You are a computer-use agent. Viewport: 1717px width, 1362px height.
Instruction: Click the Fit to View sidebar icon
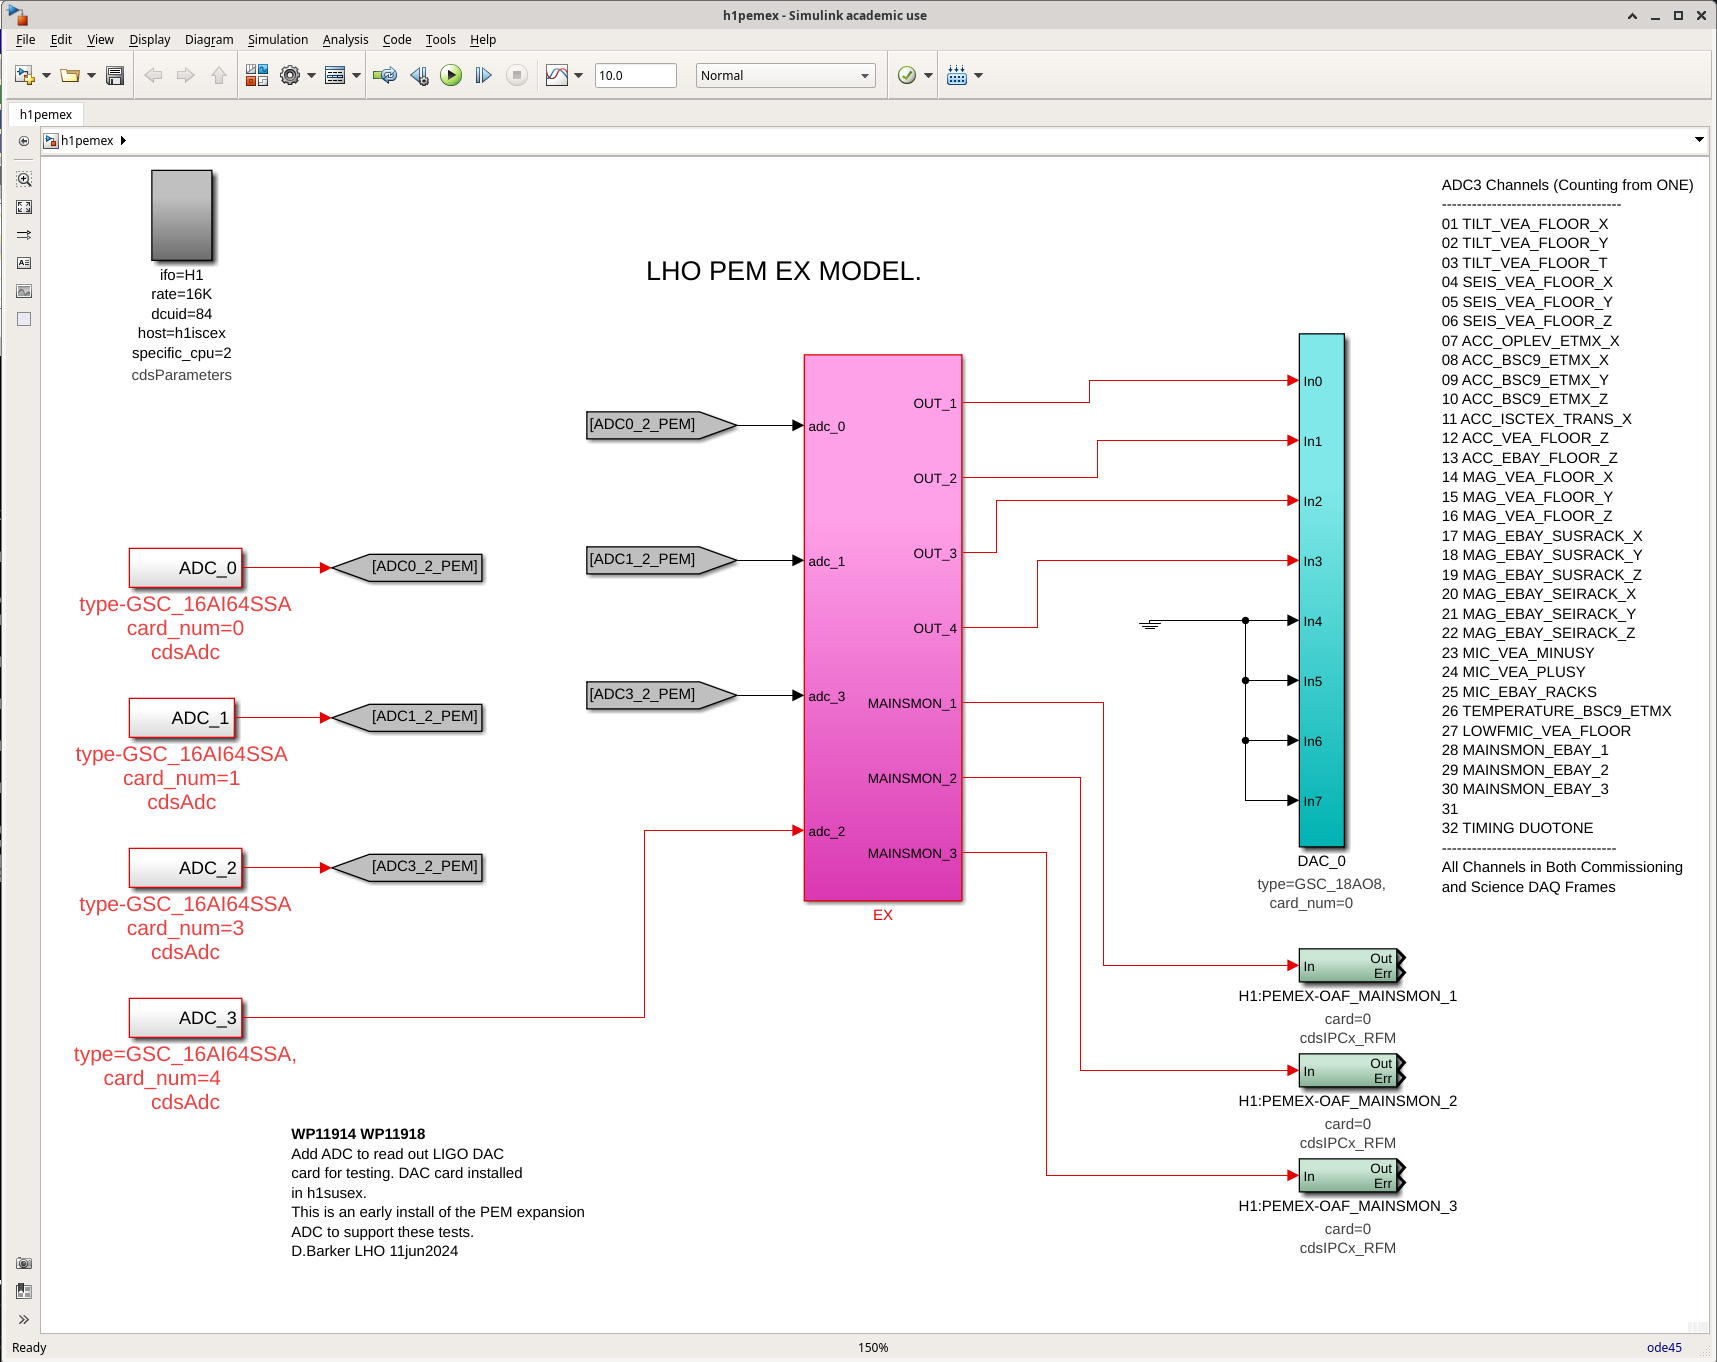click(24, 207)
